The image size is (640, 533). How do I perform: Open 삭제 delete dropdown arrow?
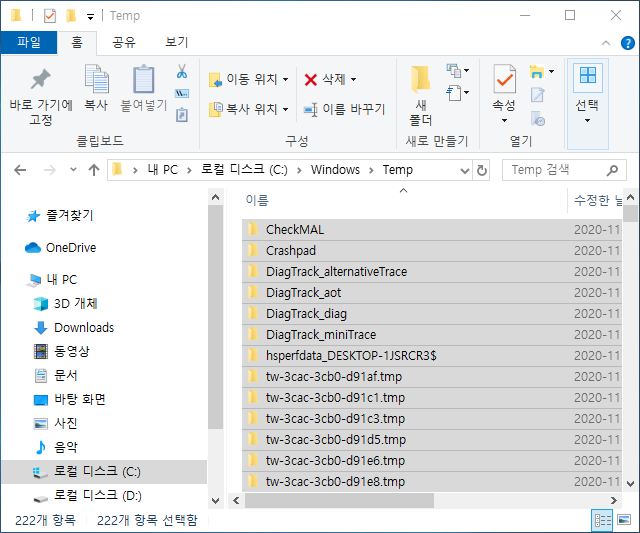353,79
